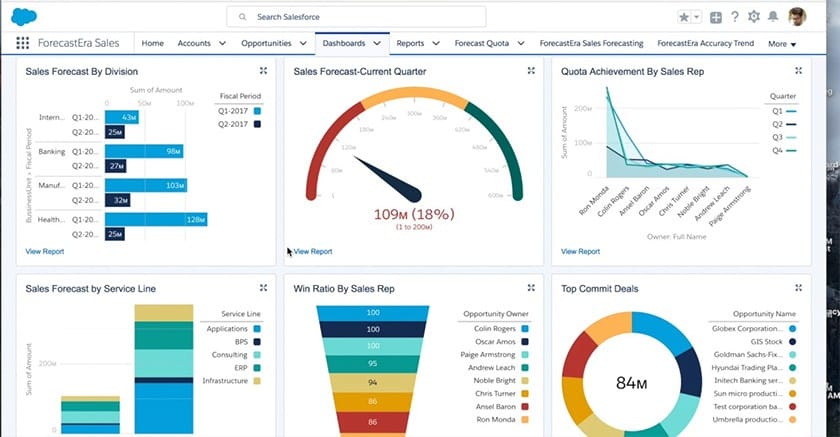Click the Paige Armstrong legend entry
The width and height of the screenshot is (840, 437).
(x=494, y=355)
